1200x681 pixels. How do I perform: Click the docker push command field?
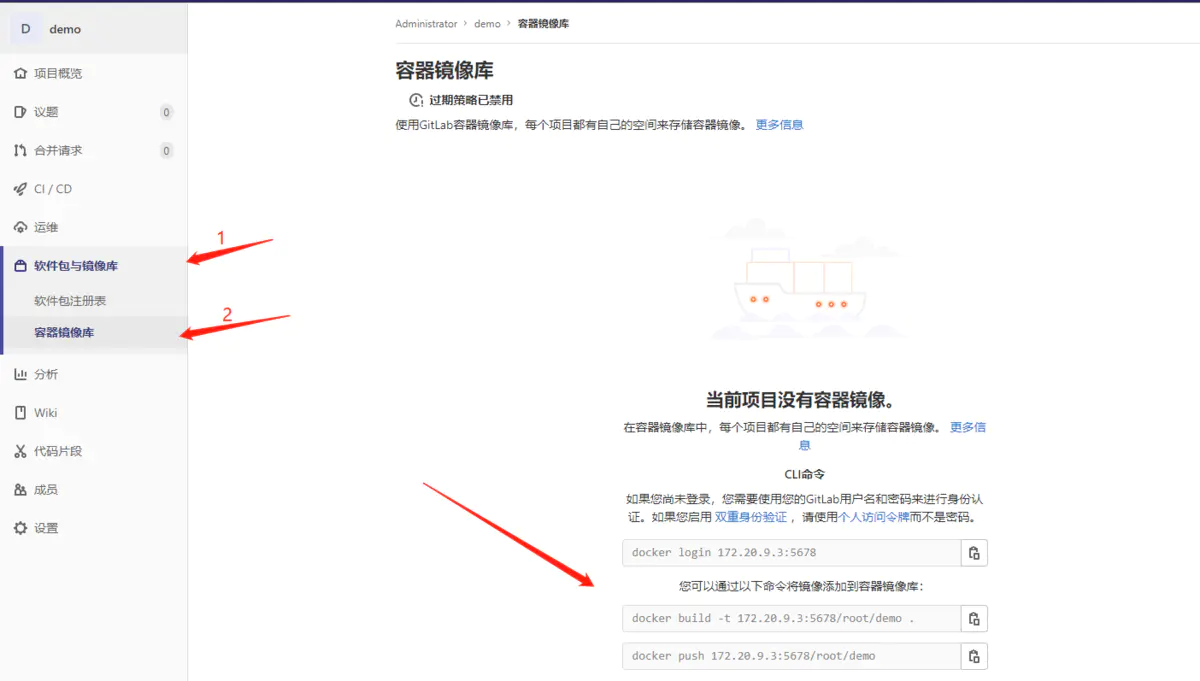click(x=791, y=656)
